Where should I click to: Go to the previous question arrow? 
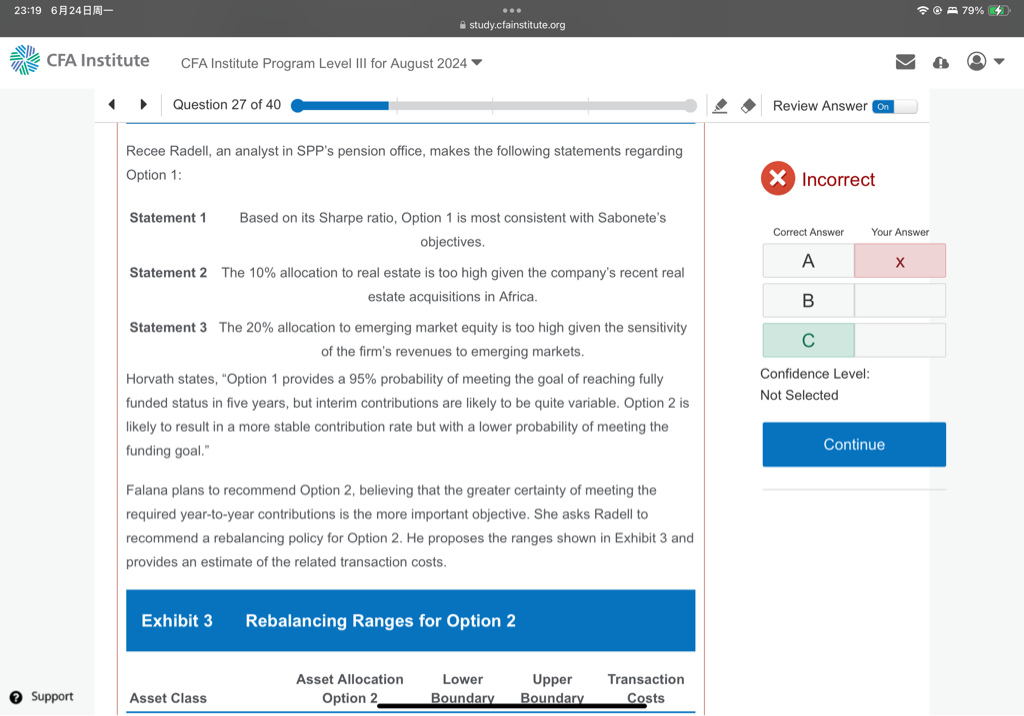coord(112,105)
